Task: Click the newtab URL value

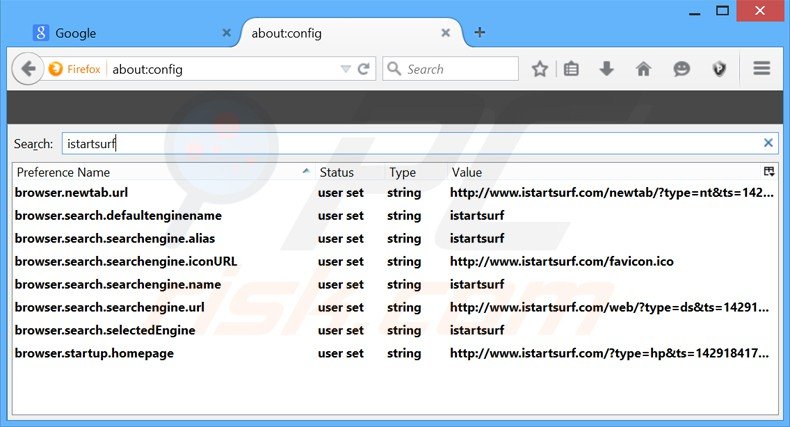Action: point(612,192)
